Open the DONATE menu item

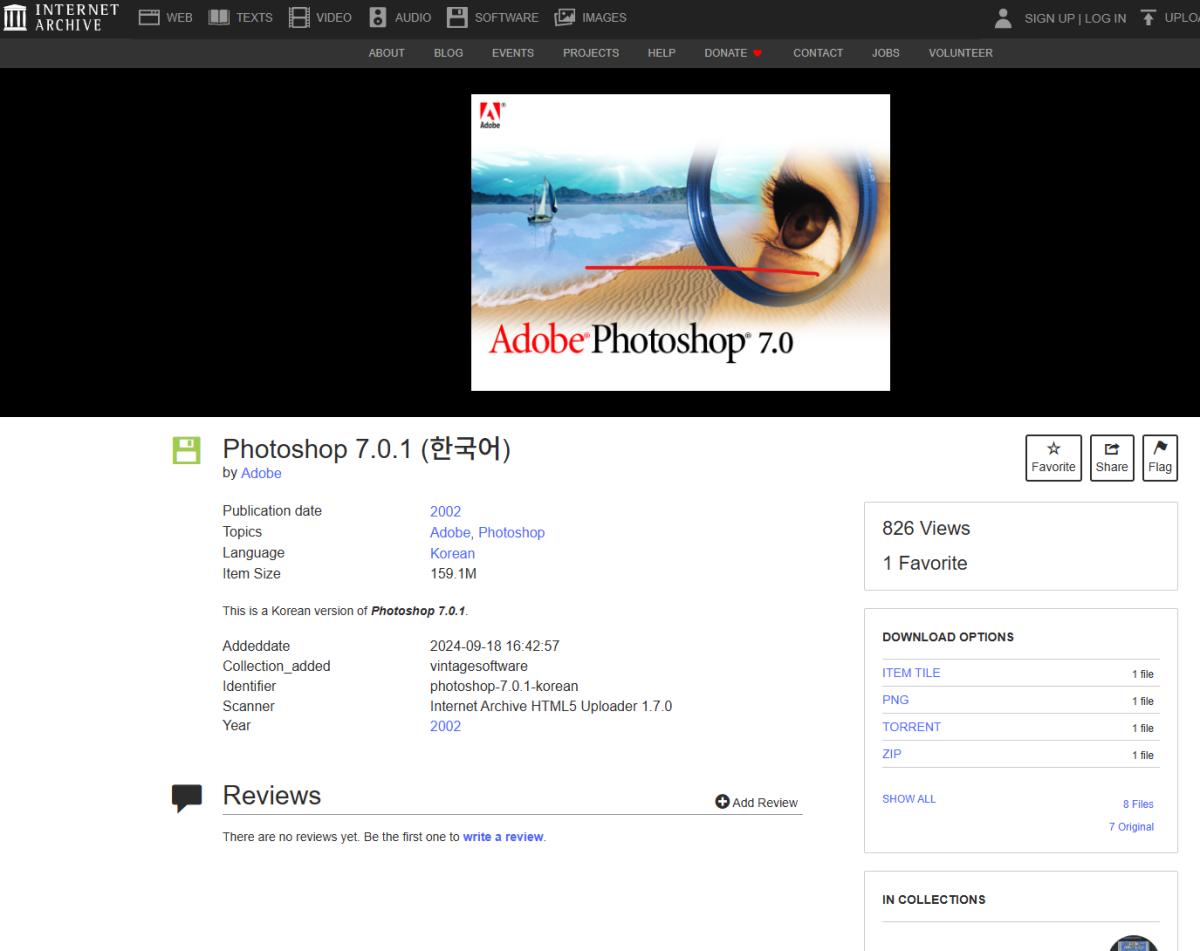pos(733,53)
